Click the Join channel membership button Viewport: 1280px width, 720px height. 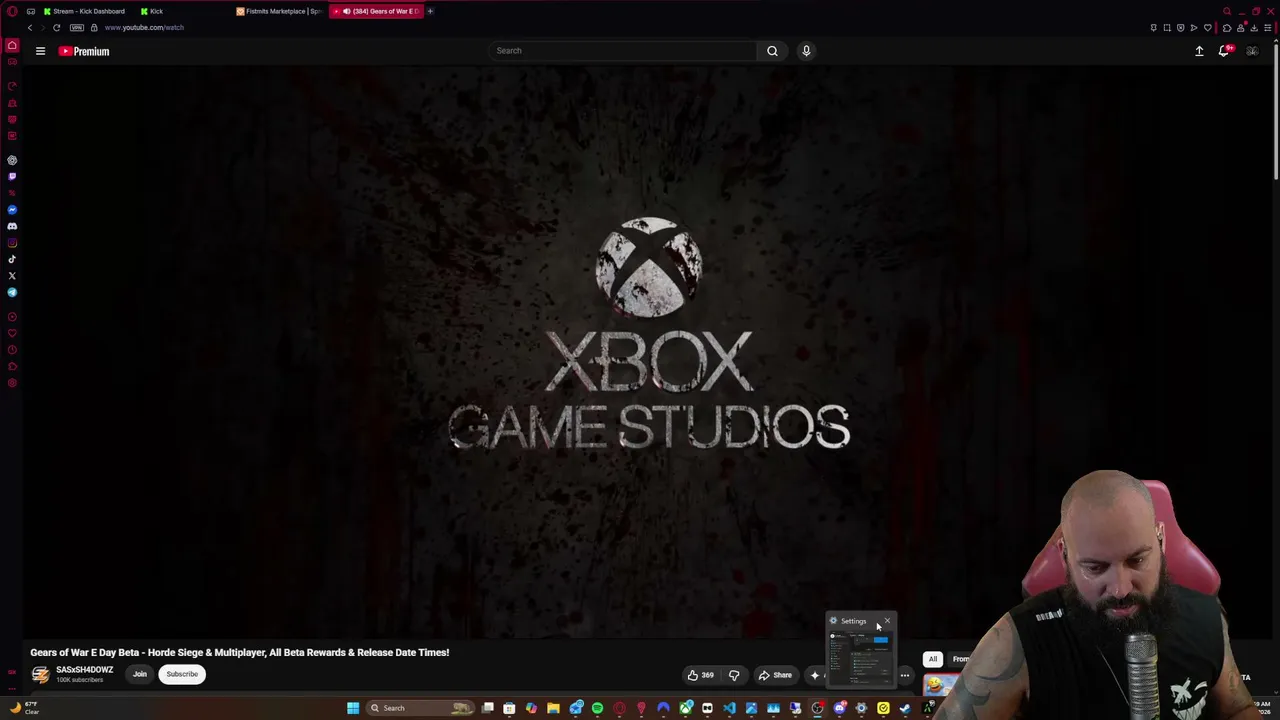pos(140,674)
